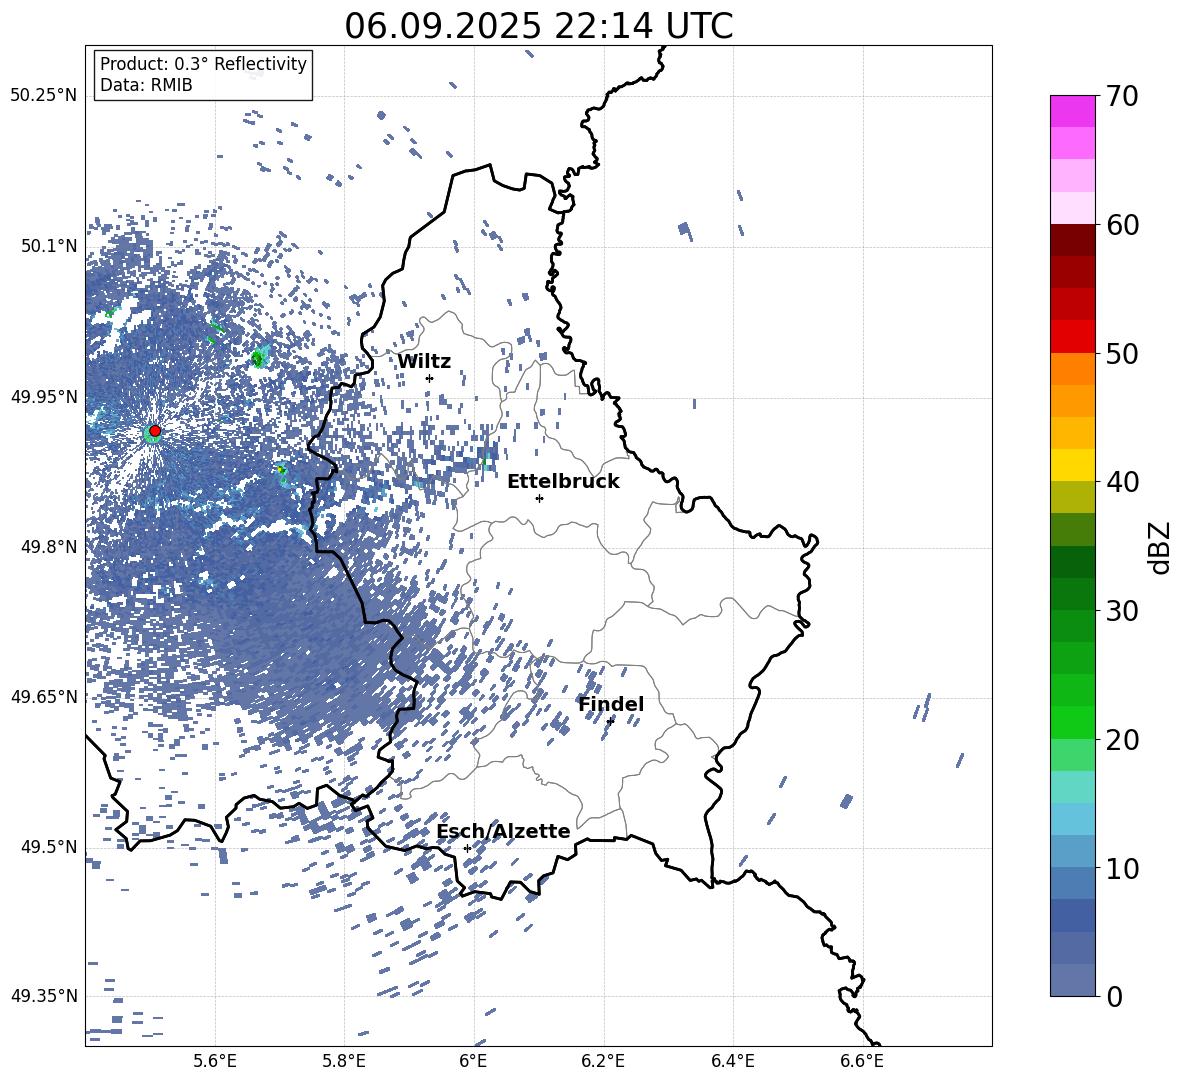Image resolution: width=1184 pixels, height=1081 pixels.
Task: Click the 5.6°E longitude label
Action: (x=214, y=1061)
